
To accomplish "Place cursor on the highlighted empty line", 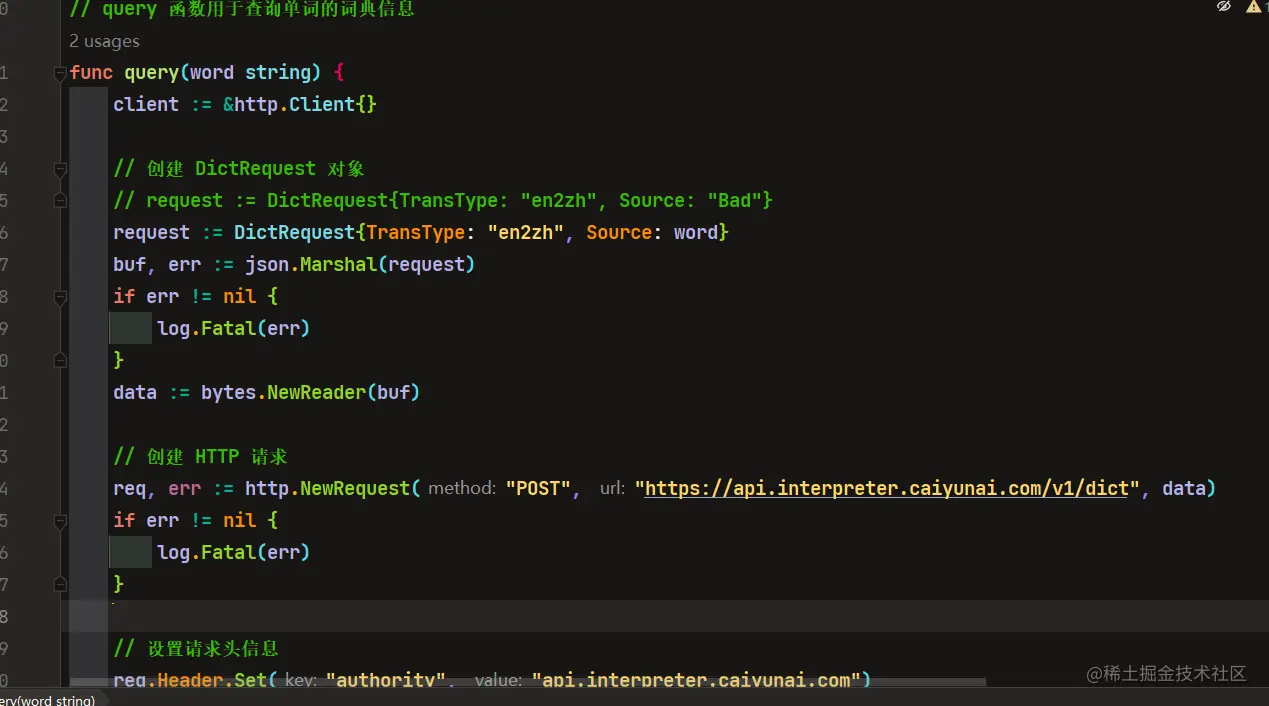I will click(664, 616).
